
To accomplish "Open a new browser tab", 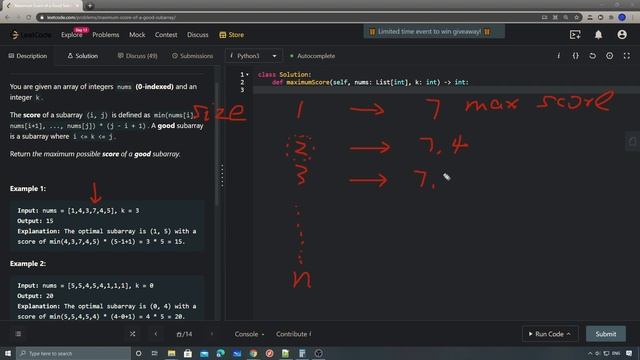I will (90, 6).
